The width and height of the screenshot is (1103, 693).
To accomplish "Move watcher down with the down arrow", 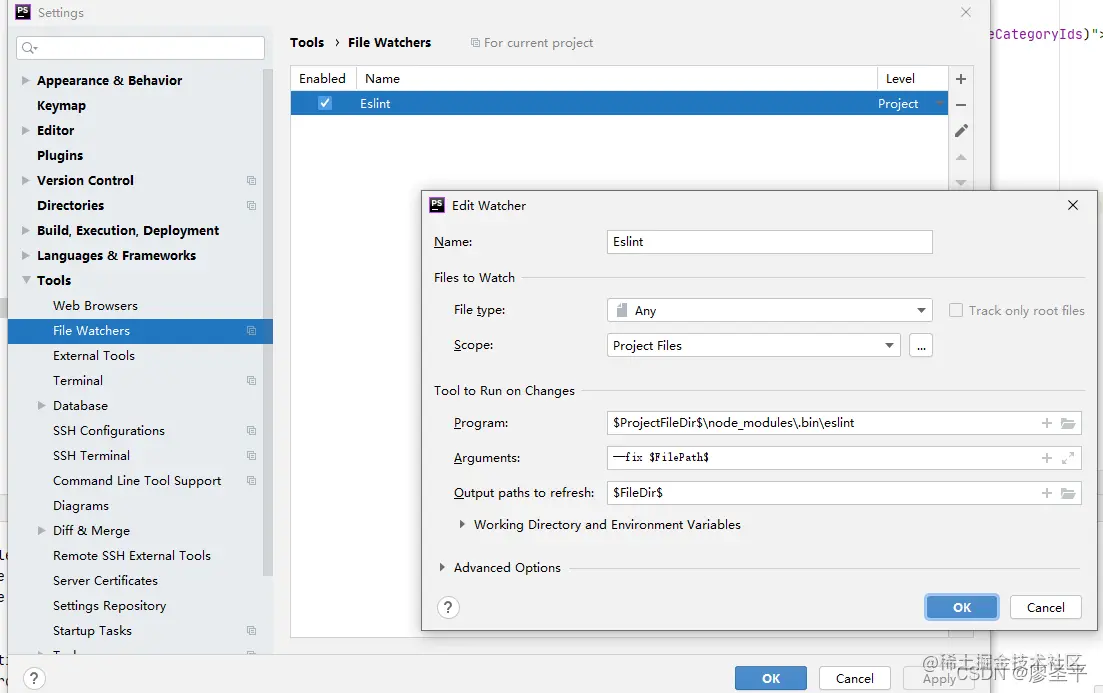I will (961, 182).
